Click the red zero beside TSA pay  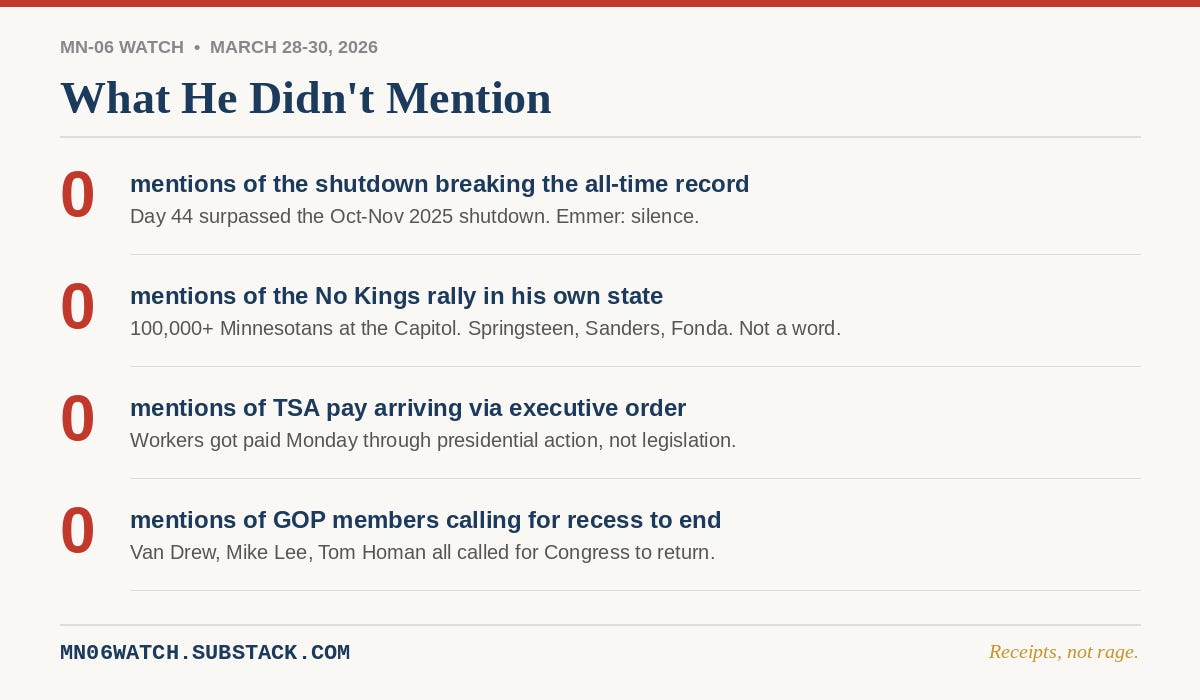pos(78,419)
